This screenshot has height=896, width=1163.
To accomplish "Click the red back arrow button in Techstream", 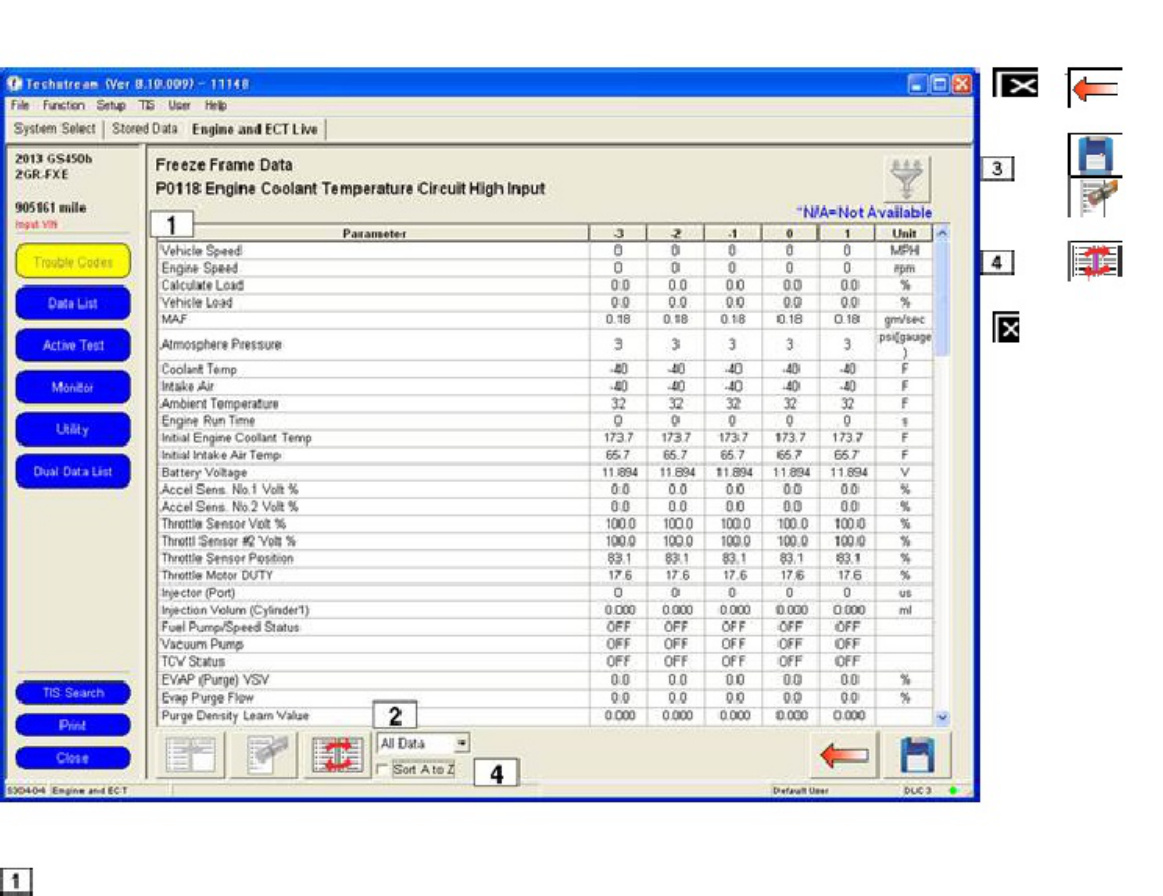I will click(845, 755).
